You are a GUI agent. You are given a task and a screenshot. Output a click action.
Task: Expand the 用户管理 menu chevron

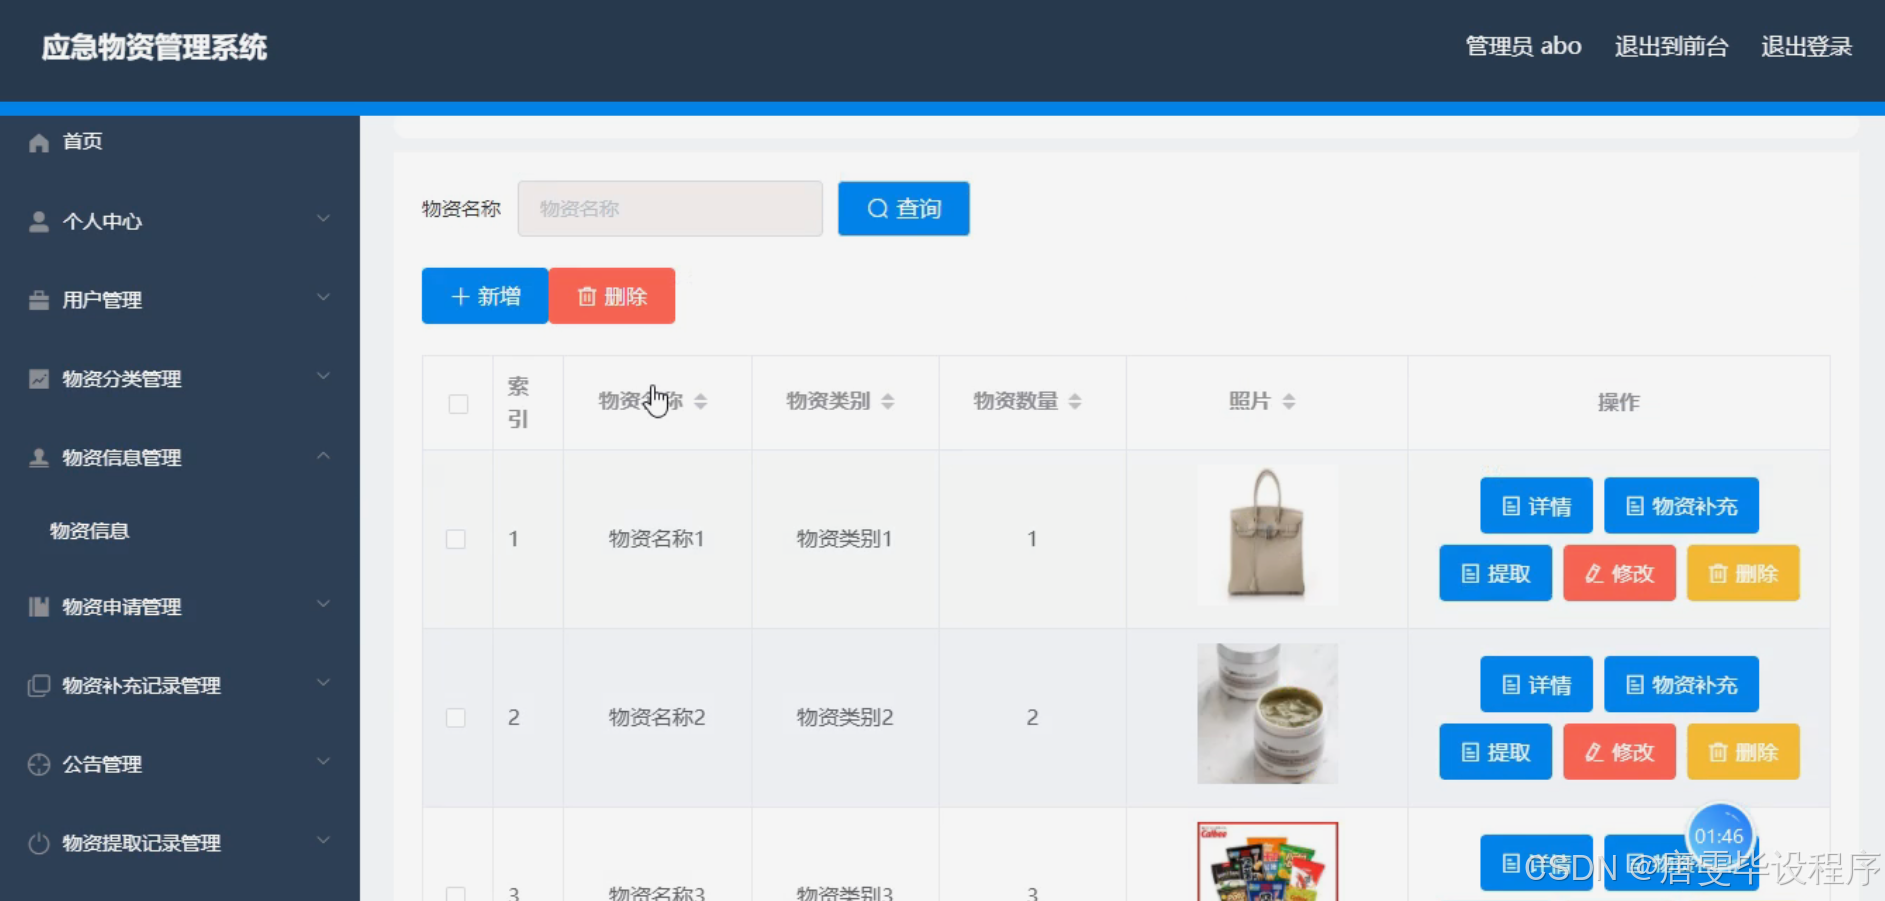pos(323,298)
